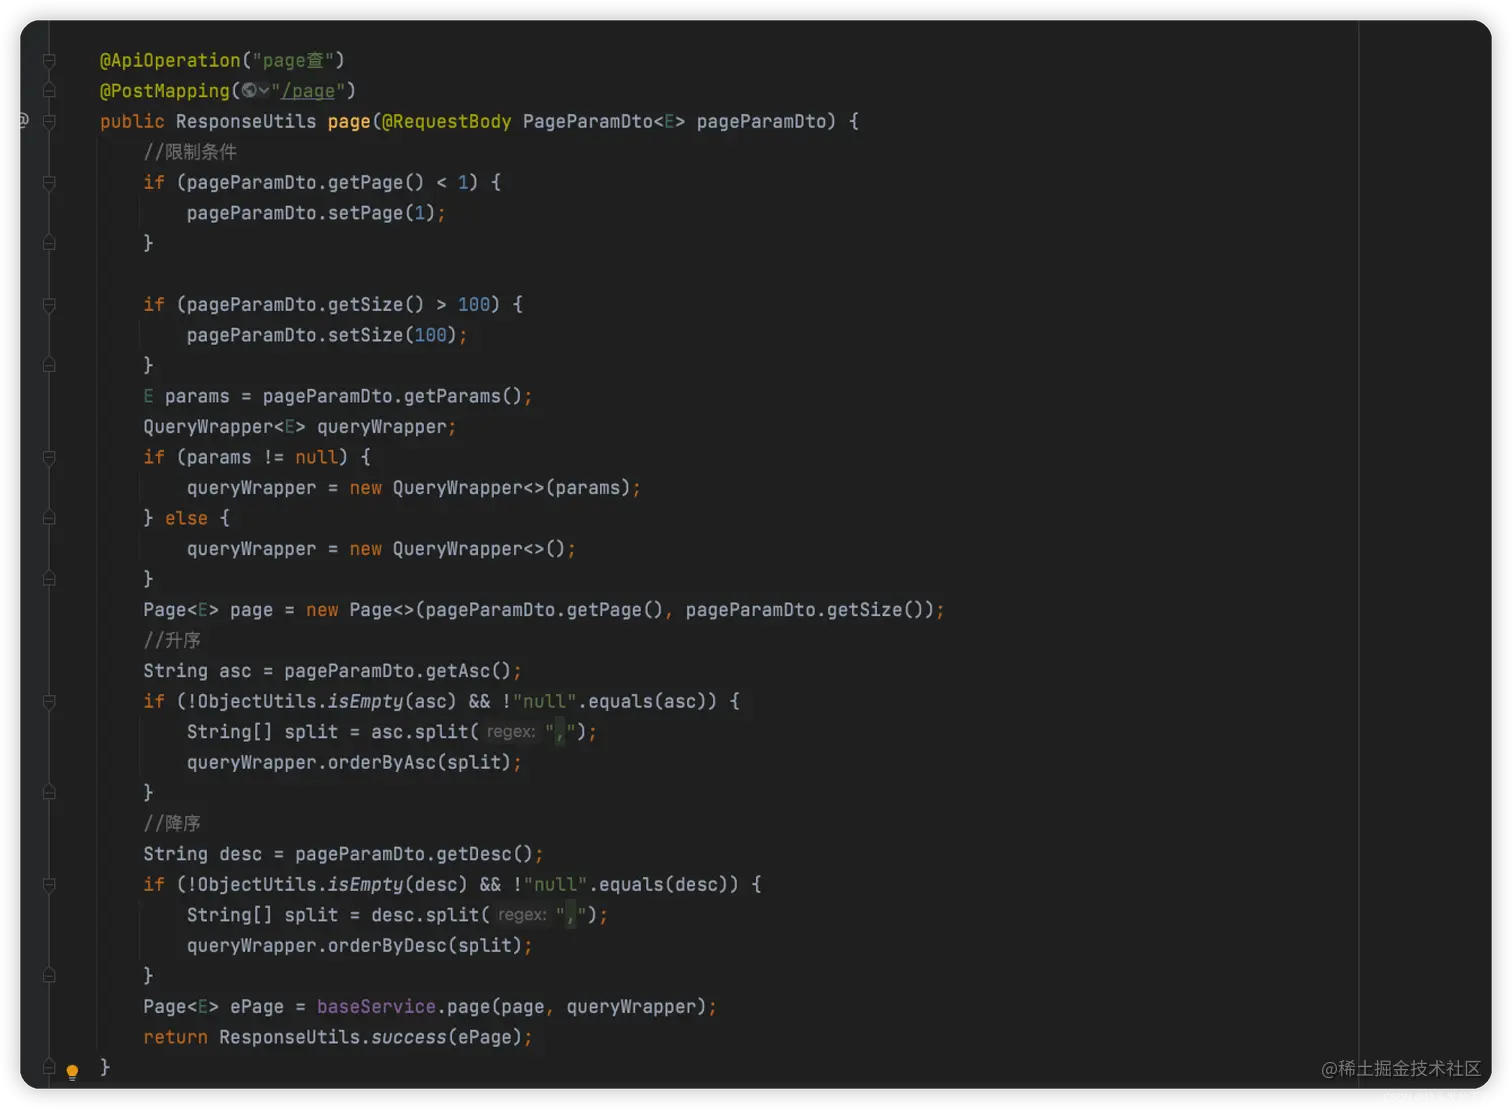The image size is (1512, 1109).
Task: Collapse the fold marker beside @ApiOperation line
Action: coord(49,61)
